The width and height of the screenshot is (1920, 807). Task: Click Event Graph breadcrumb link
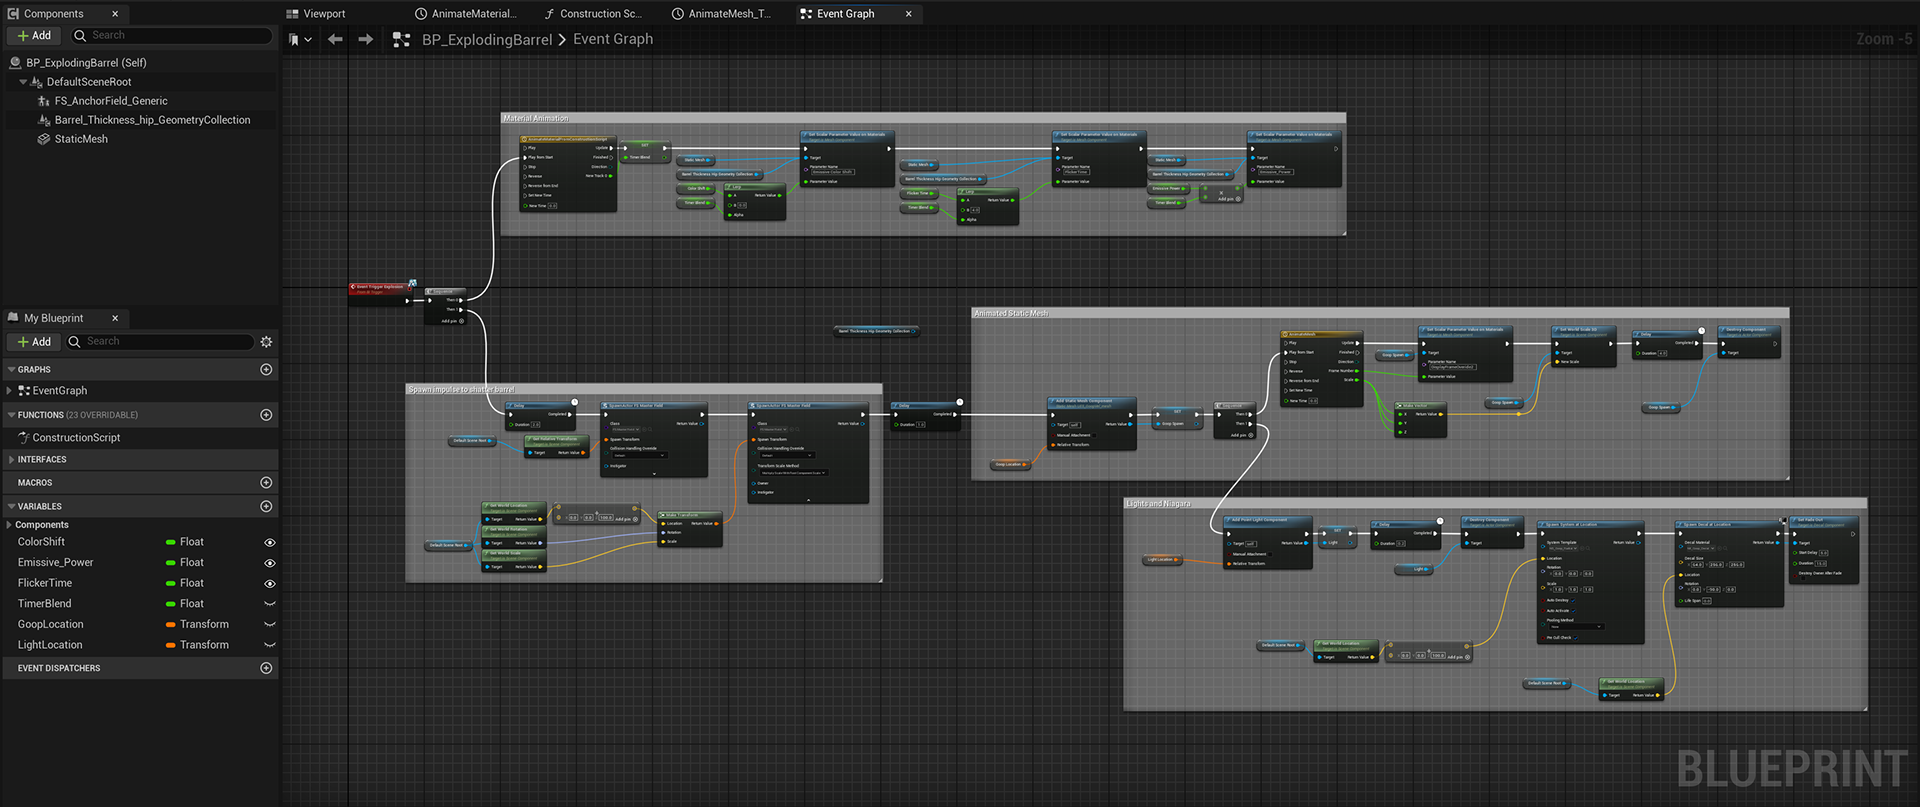613,39
